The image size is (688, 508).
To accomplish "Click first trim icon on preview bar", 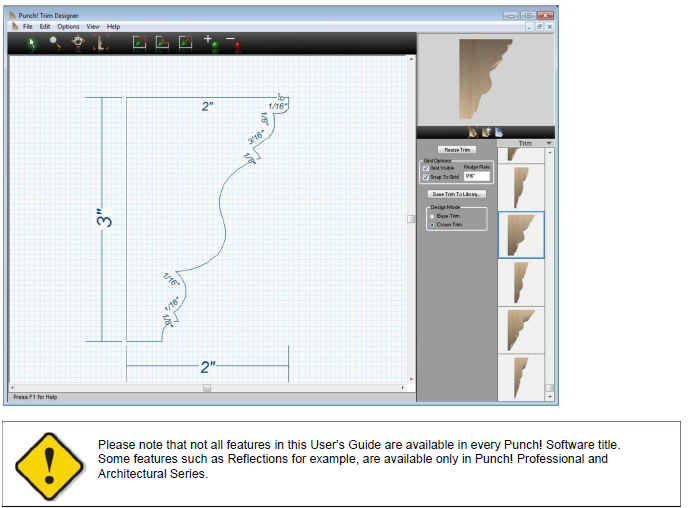I will [x=473, y=132].
